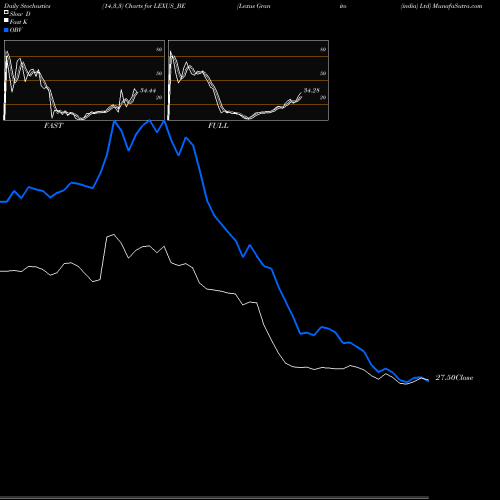Screen dimensions: 500x500
Task: Click the Fast K legend text
Action: (x=19, y=22)
